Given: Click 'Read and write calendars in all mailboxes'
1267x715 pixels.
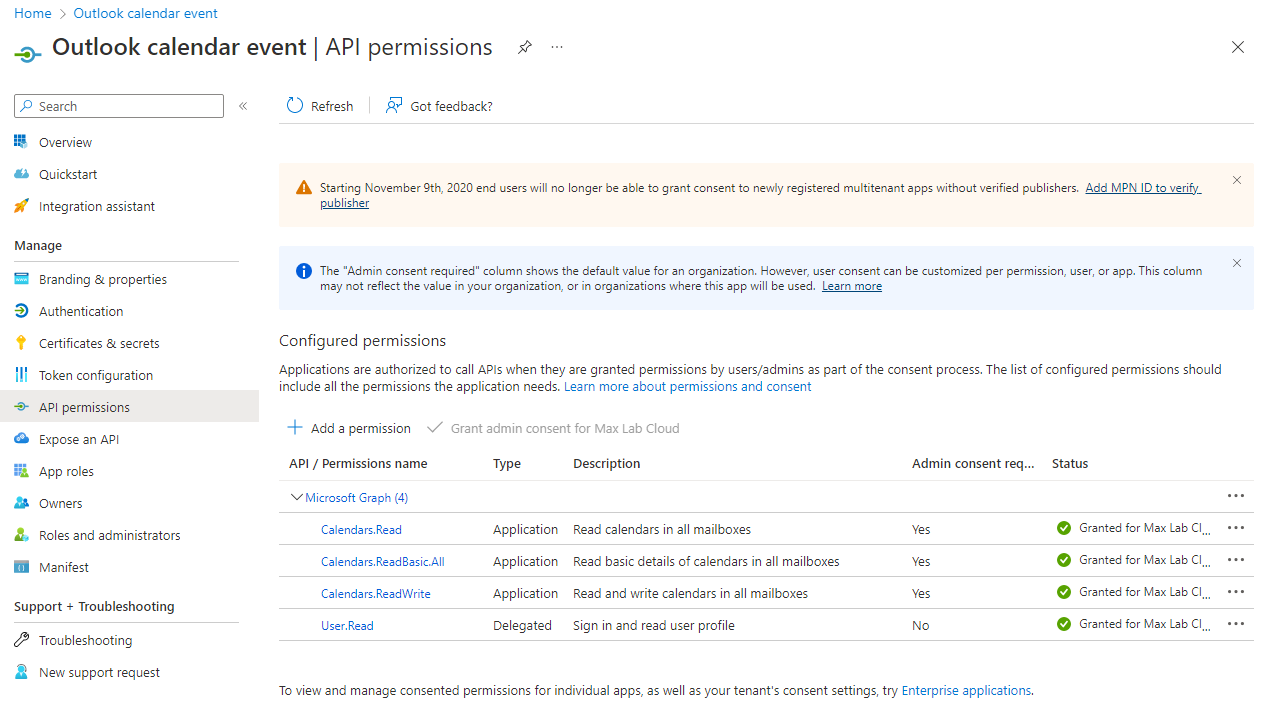Looking at the screenshot, I should coord(690,593).
